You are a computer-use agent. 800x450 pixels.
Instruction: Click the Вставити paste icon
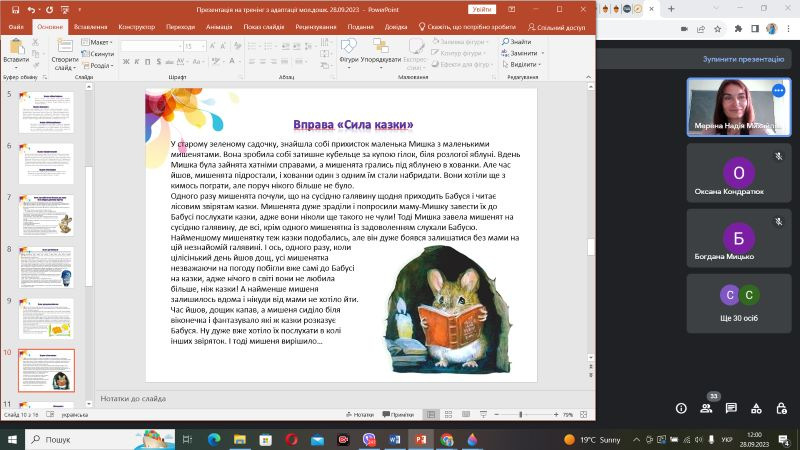(x=16, y=46)
